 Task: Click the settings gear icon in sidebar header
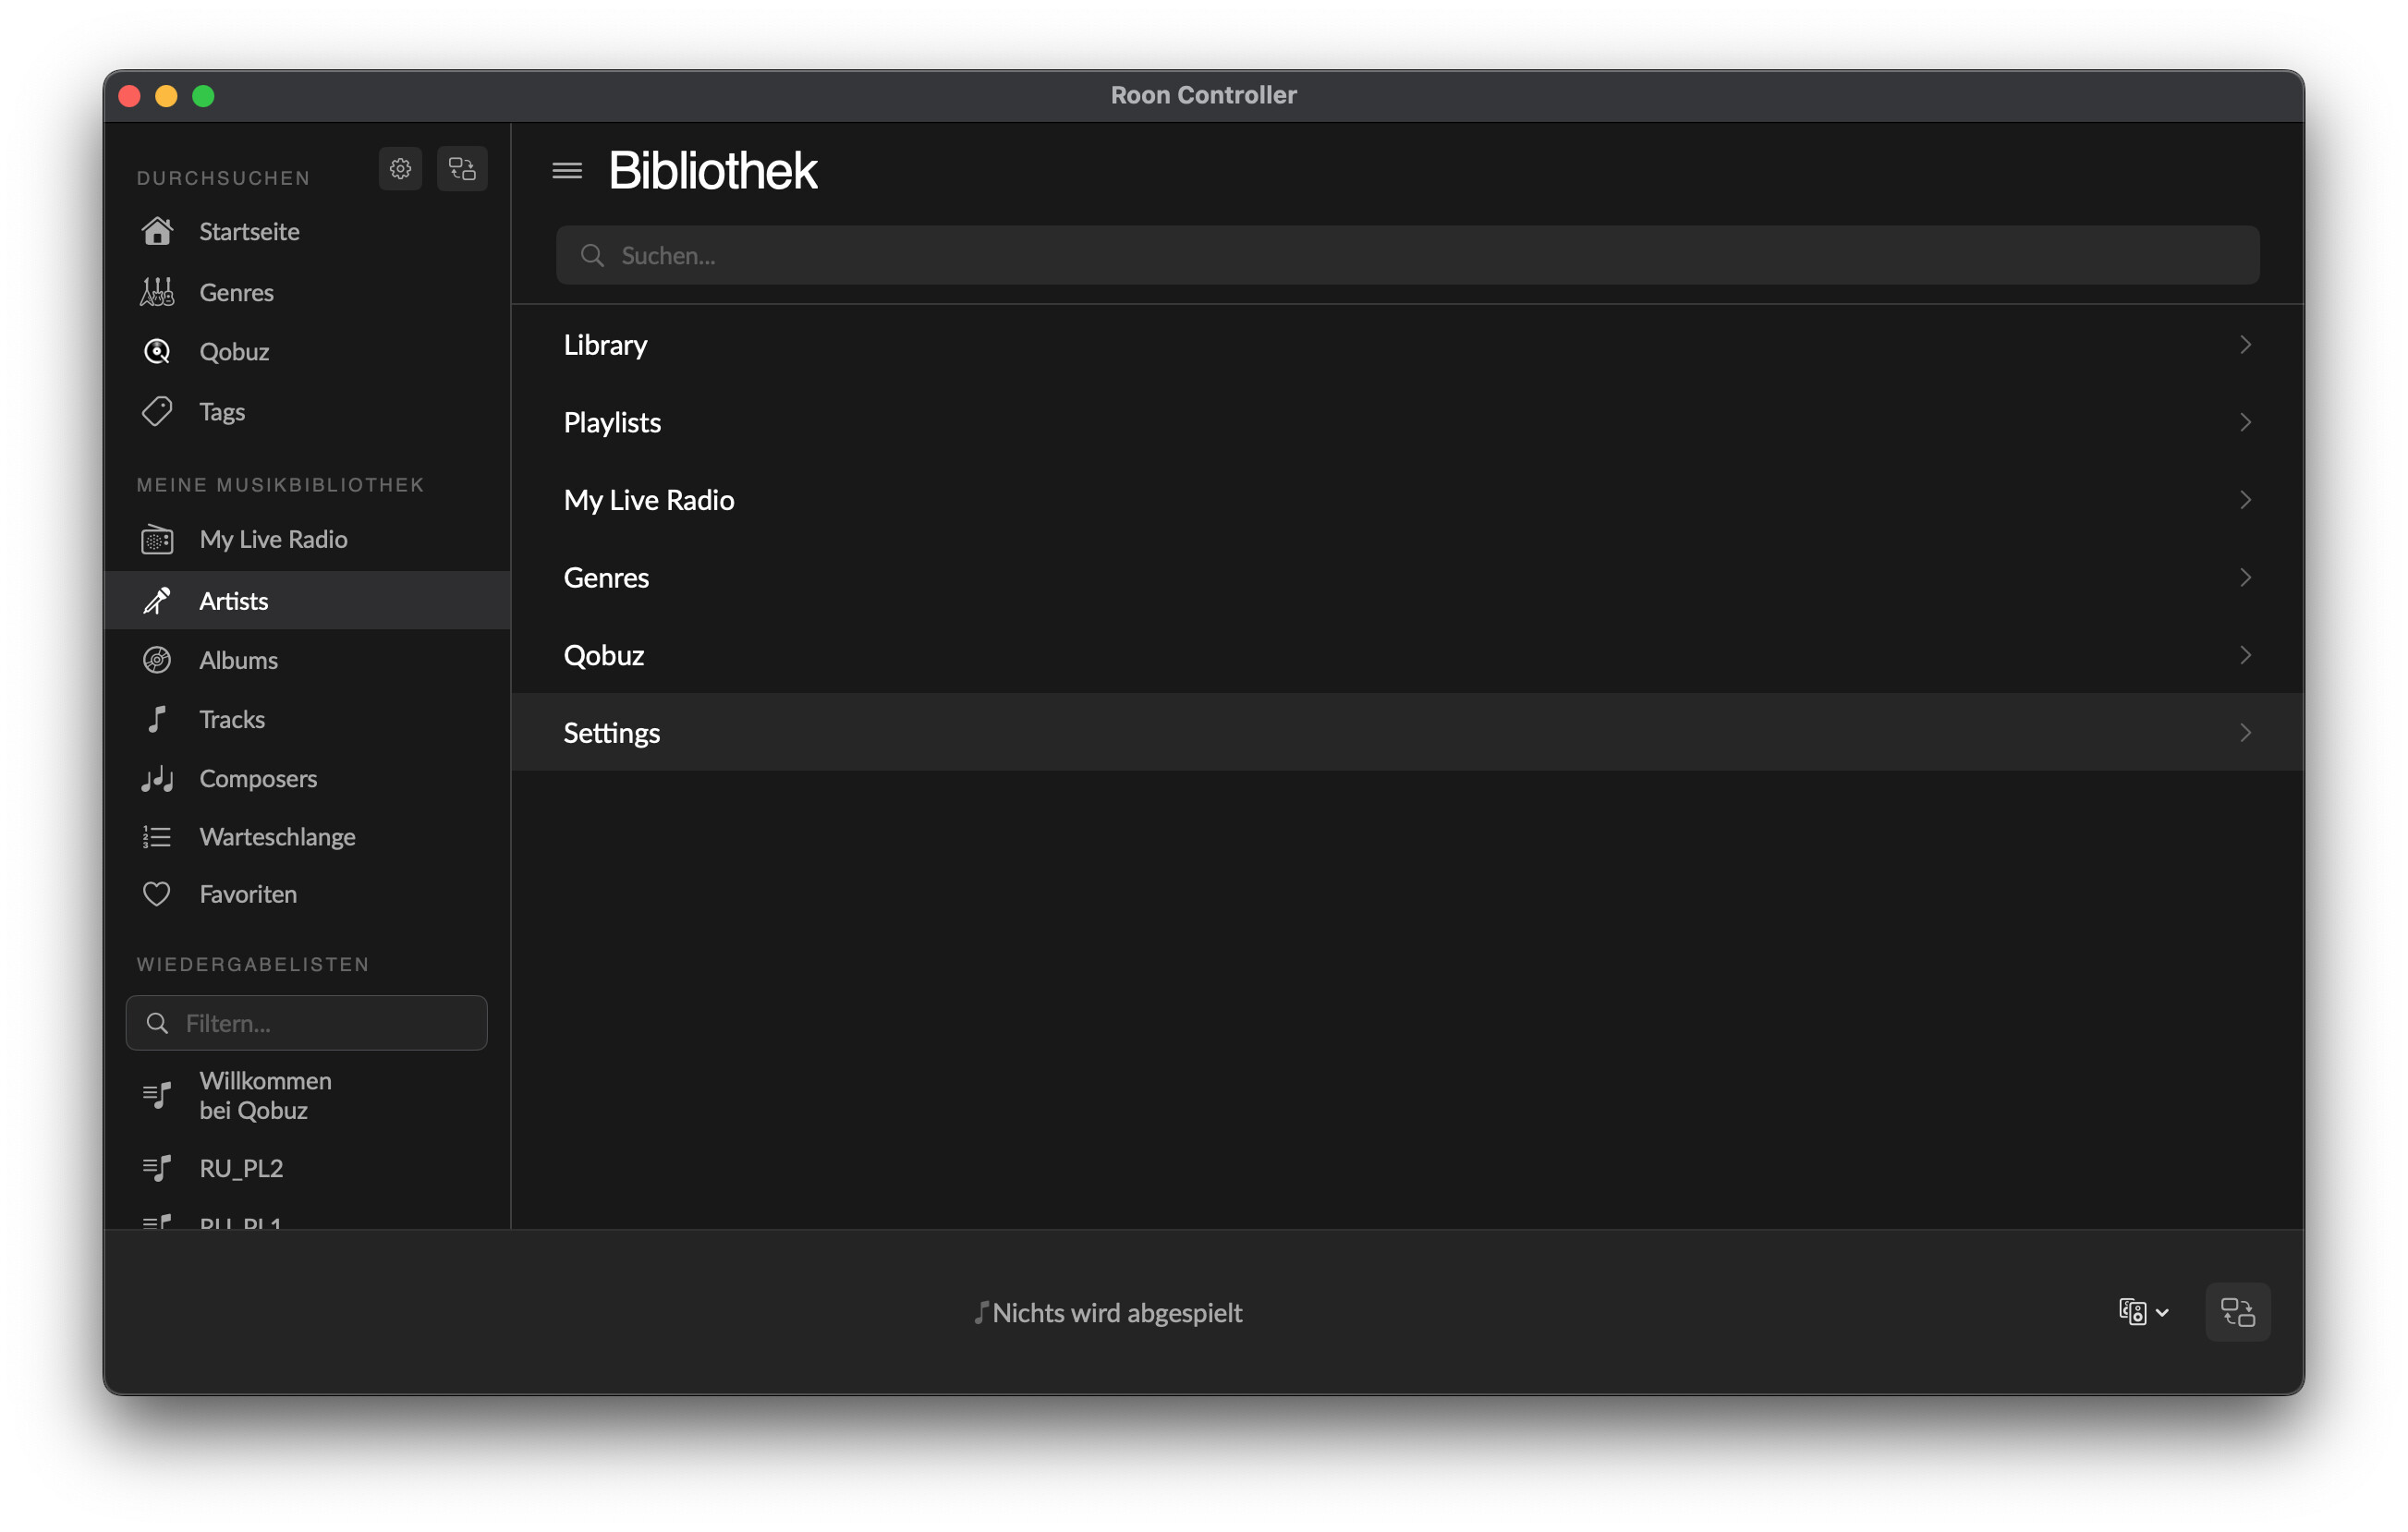(x=400, y=169)
